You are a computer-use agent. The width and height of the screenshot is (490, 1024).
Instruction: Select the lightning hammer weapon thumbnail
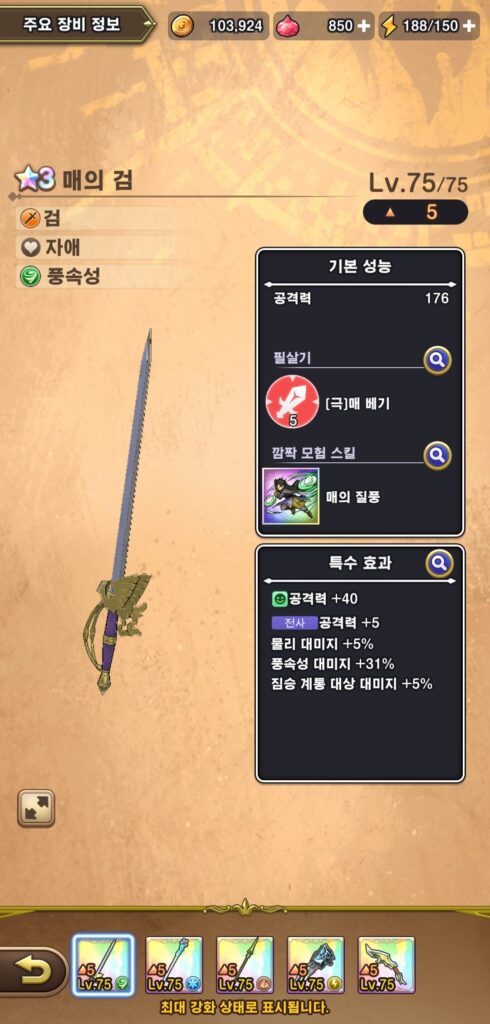pyautogui.click(x=316, y=965)
